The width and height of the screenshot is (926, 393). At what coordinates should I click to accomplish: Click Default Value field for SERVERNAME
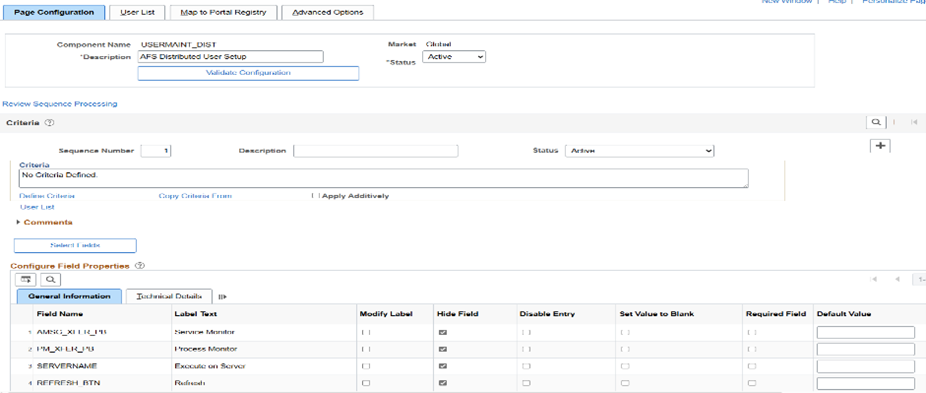(866, 366)
